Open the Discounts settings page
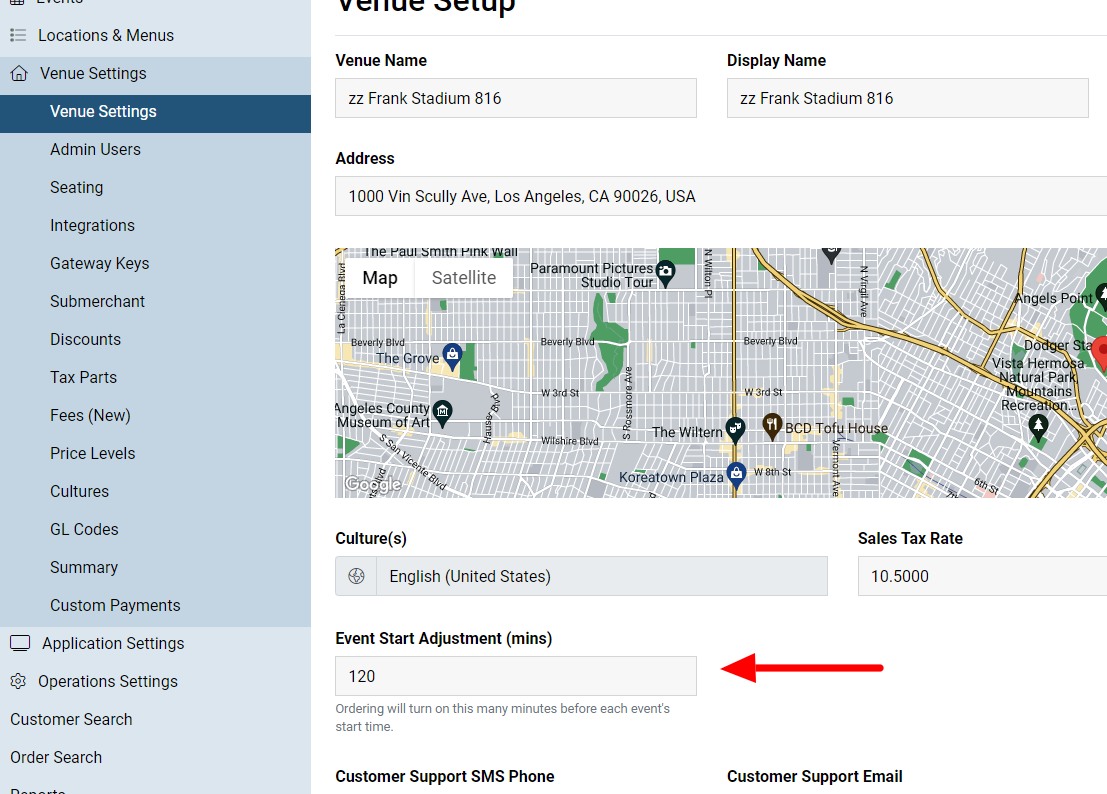The height and width of the screenshot is (794, 1107). (85, 339)
